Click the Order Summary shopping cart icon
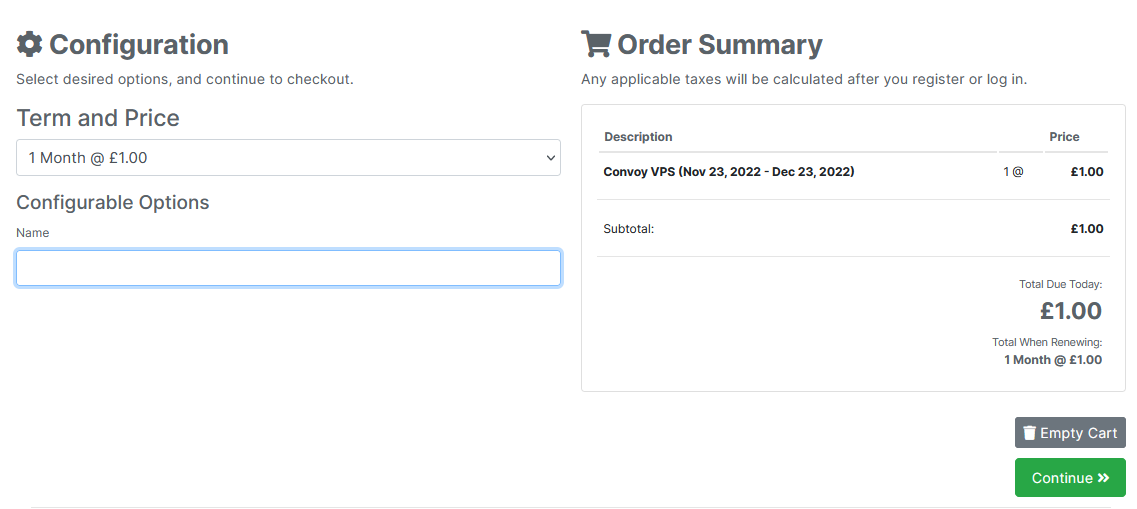The height and width of the screenshot is (509, 1137). pos(596,44)
